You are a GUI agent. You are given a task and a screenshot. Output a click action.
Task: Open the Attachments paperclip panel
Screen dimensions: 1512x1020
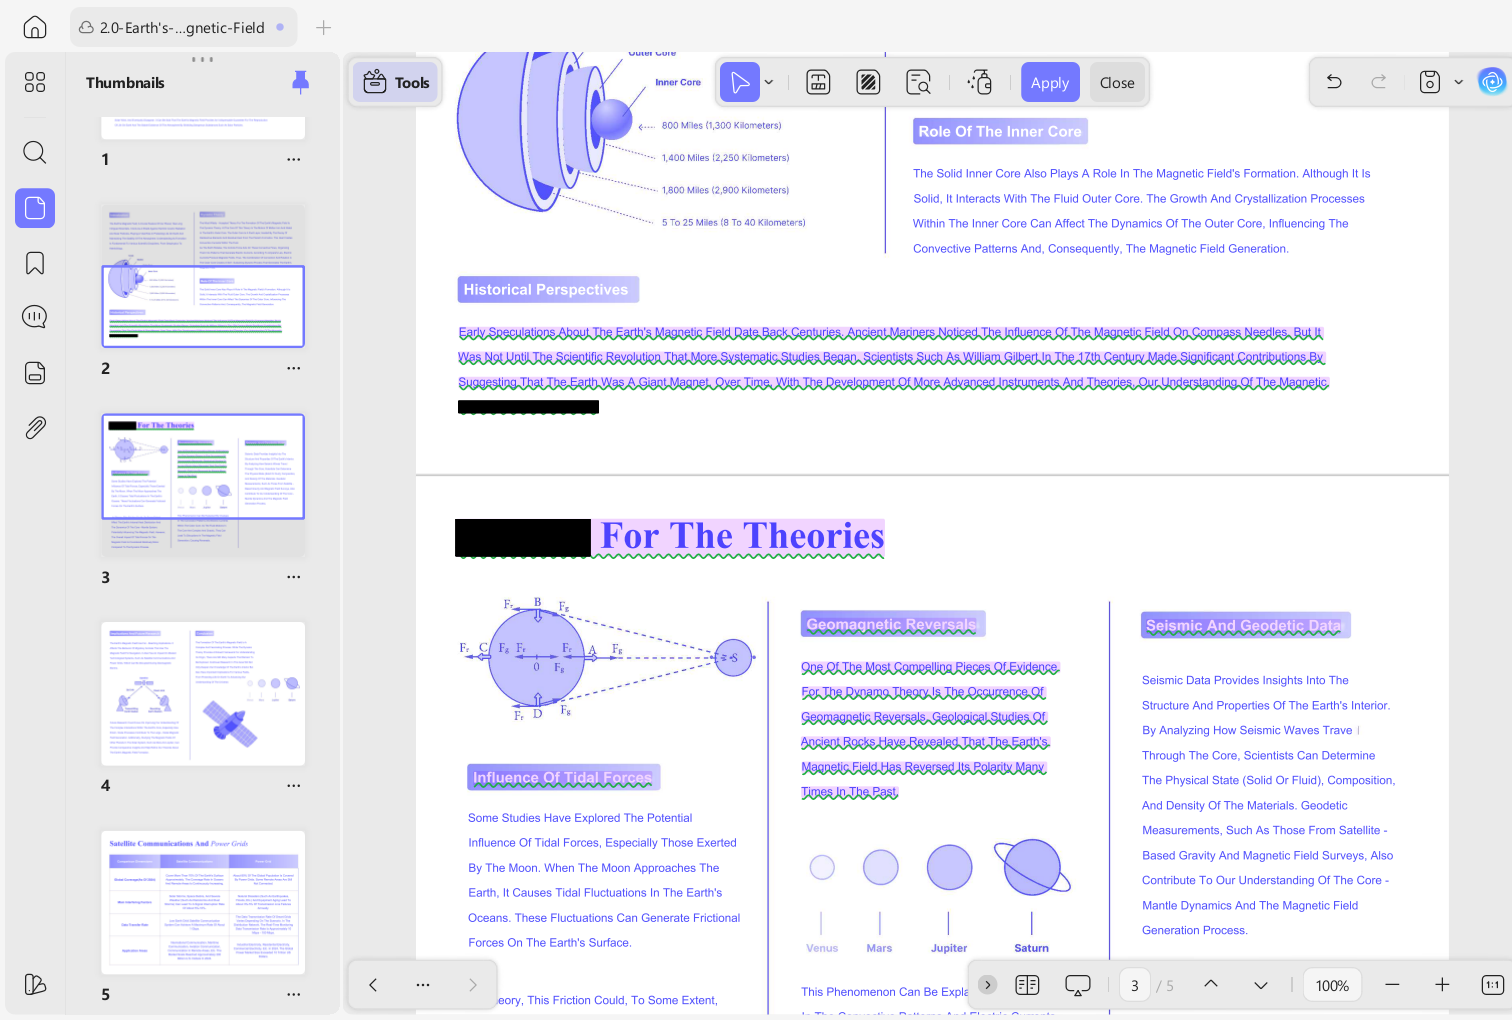tap(35, 428)
